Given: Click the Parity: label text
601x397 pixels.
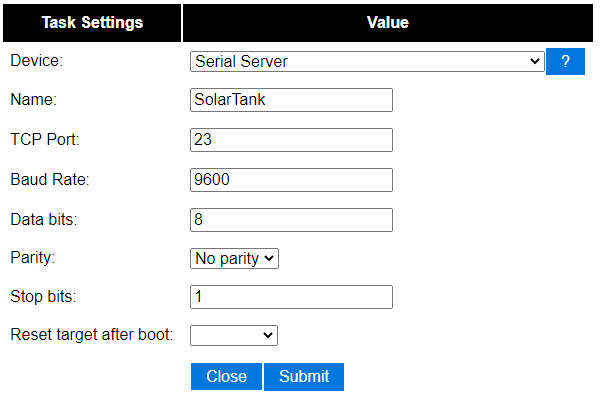Looking at the screenshot, I should pyautogui.click(x=33, y=258).
